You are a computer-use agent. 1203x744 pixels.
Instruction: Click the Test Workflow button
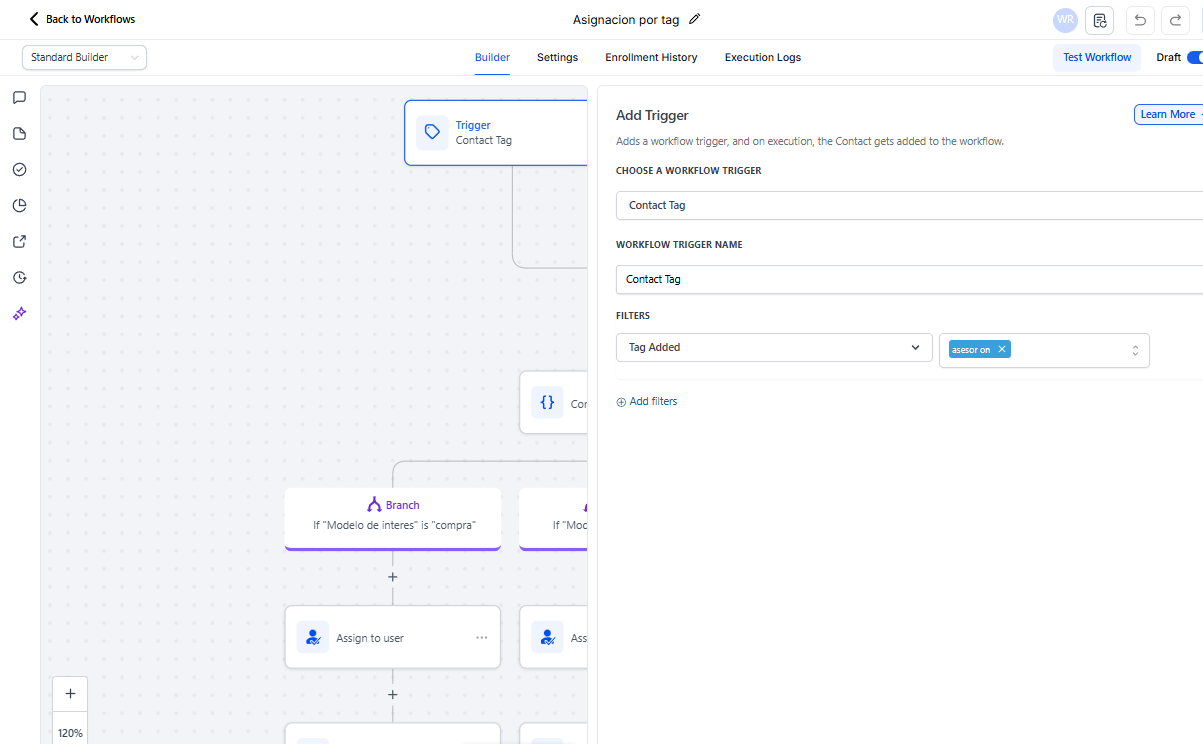pyautogui.click(x=1096, y=58)
